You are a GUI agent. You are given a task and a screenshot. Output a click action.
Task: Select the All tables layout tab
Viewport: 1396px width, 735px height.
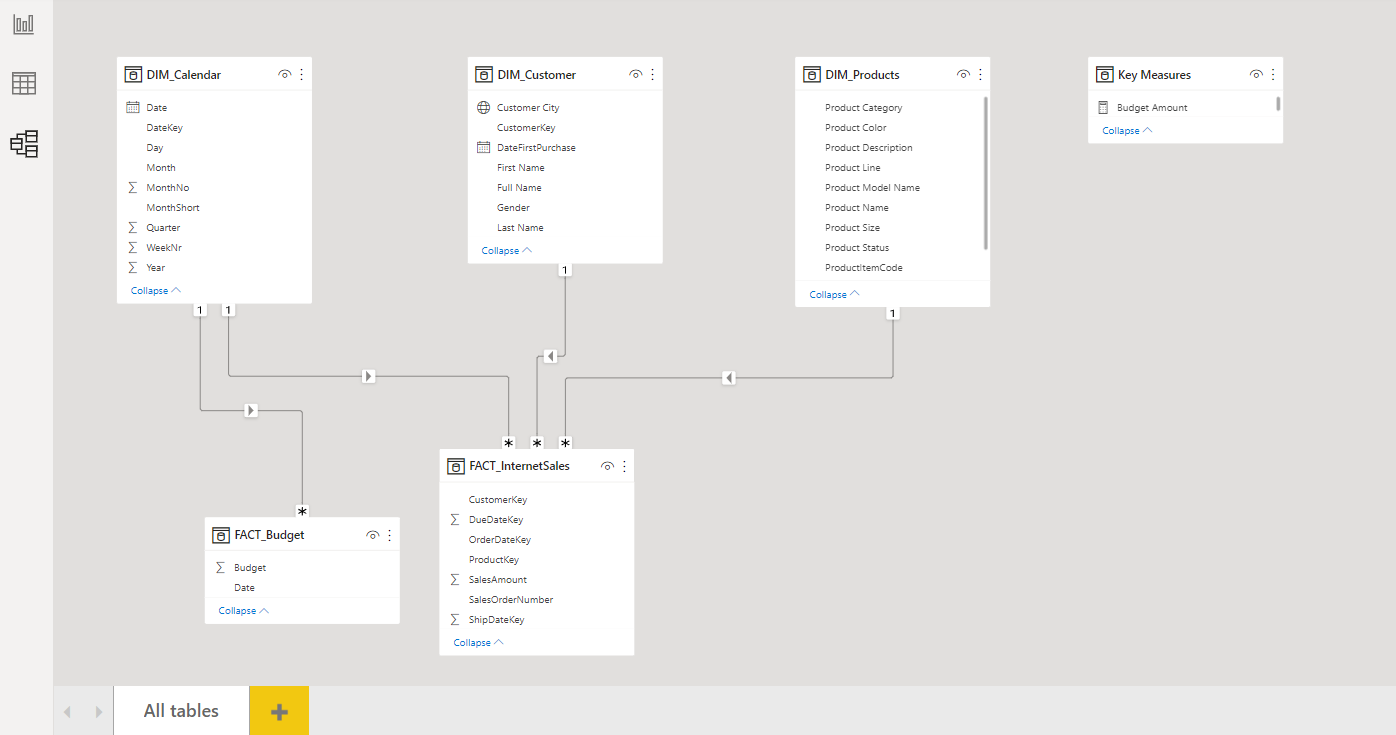[181, 711]
